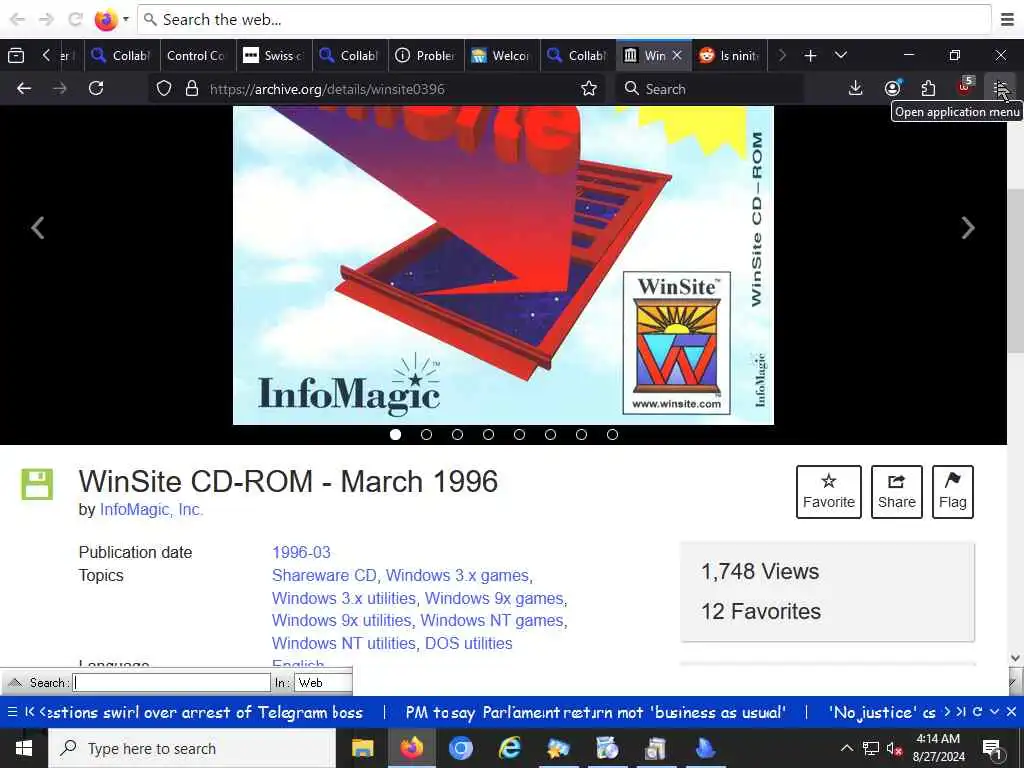Select the third carousel dot
The width and height of the screenshot is (1024, 768).
pos(457,434)
